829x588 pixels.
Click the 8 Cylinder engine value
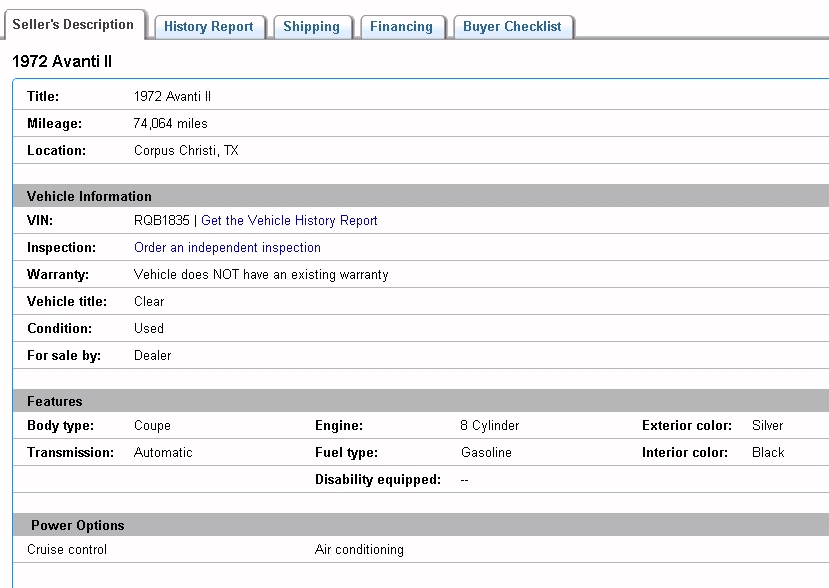490,425
